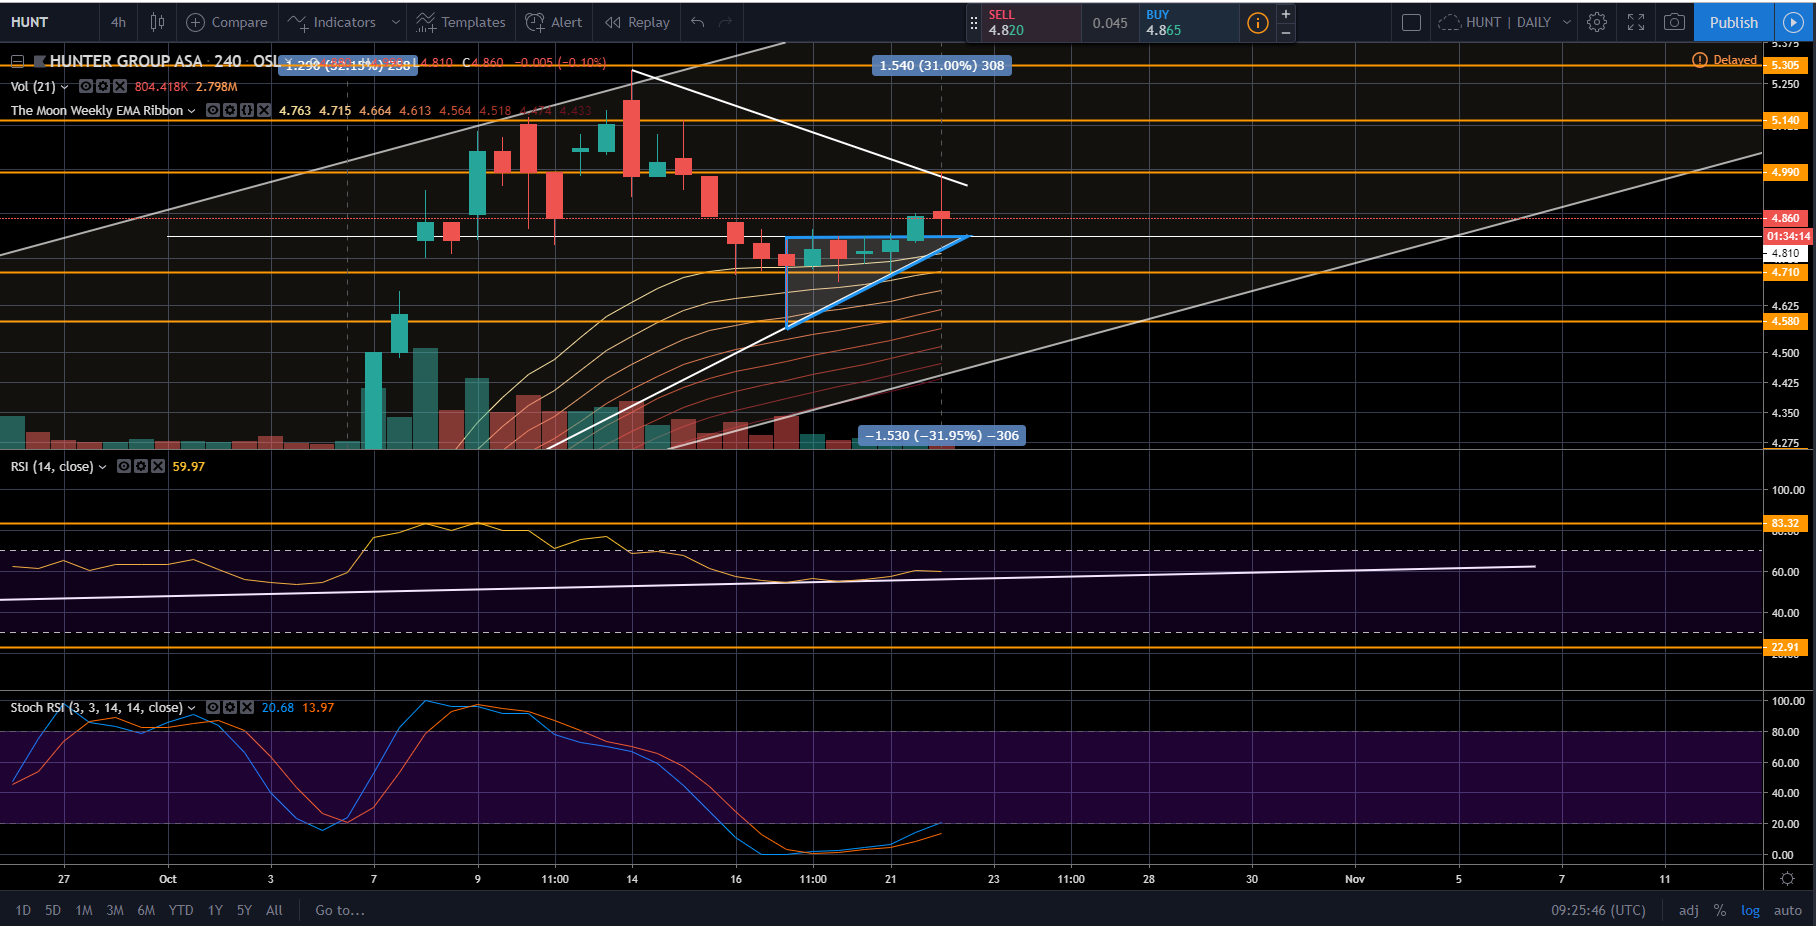The height and width of the screenshot is (926, 1816).
Task: Collapse the main chart legend
Action: [17, 61]
